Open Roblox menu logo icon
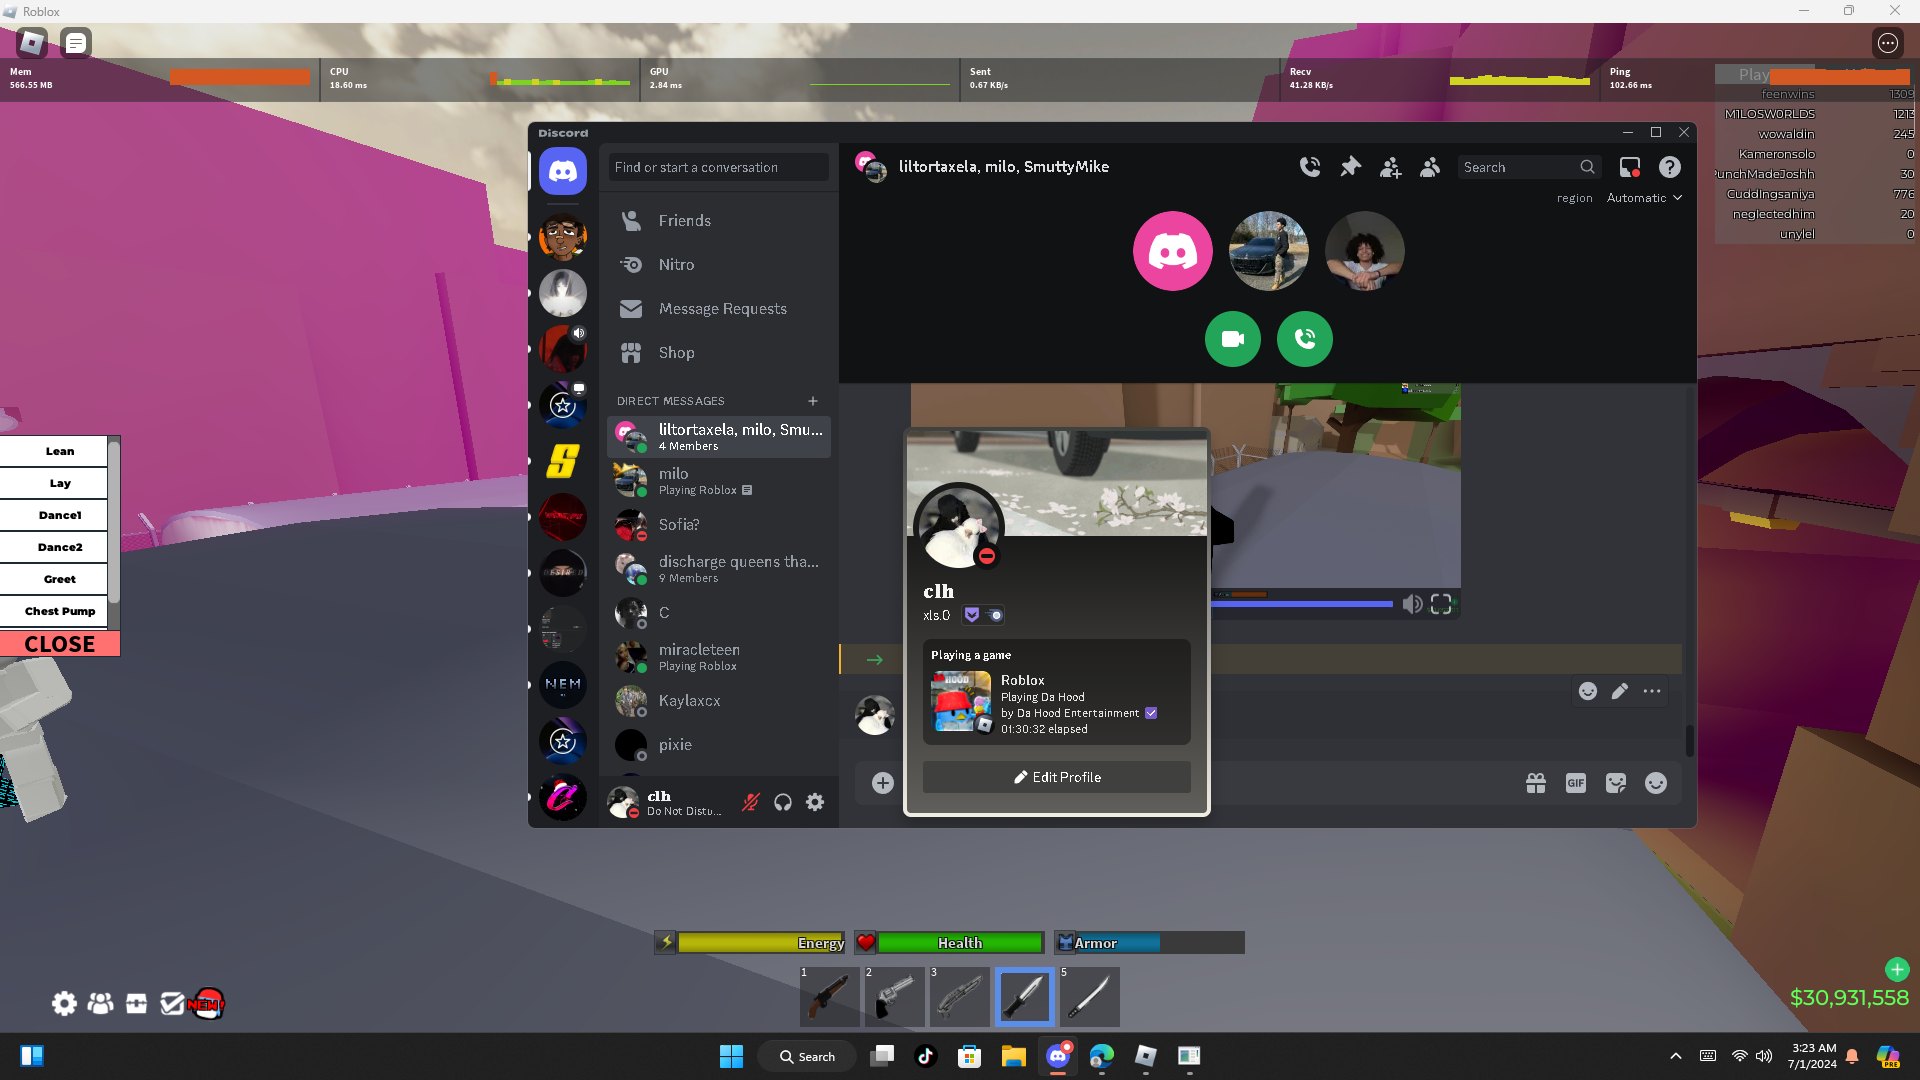The image size is (1920, 1080). pyautogui.click(x=32, y=43)
